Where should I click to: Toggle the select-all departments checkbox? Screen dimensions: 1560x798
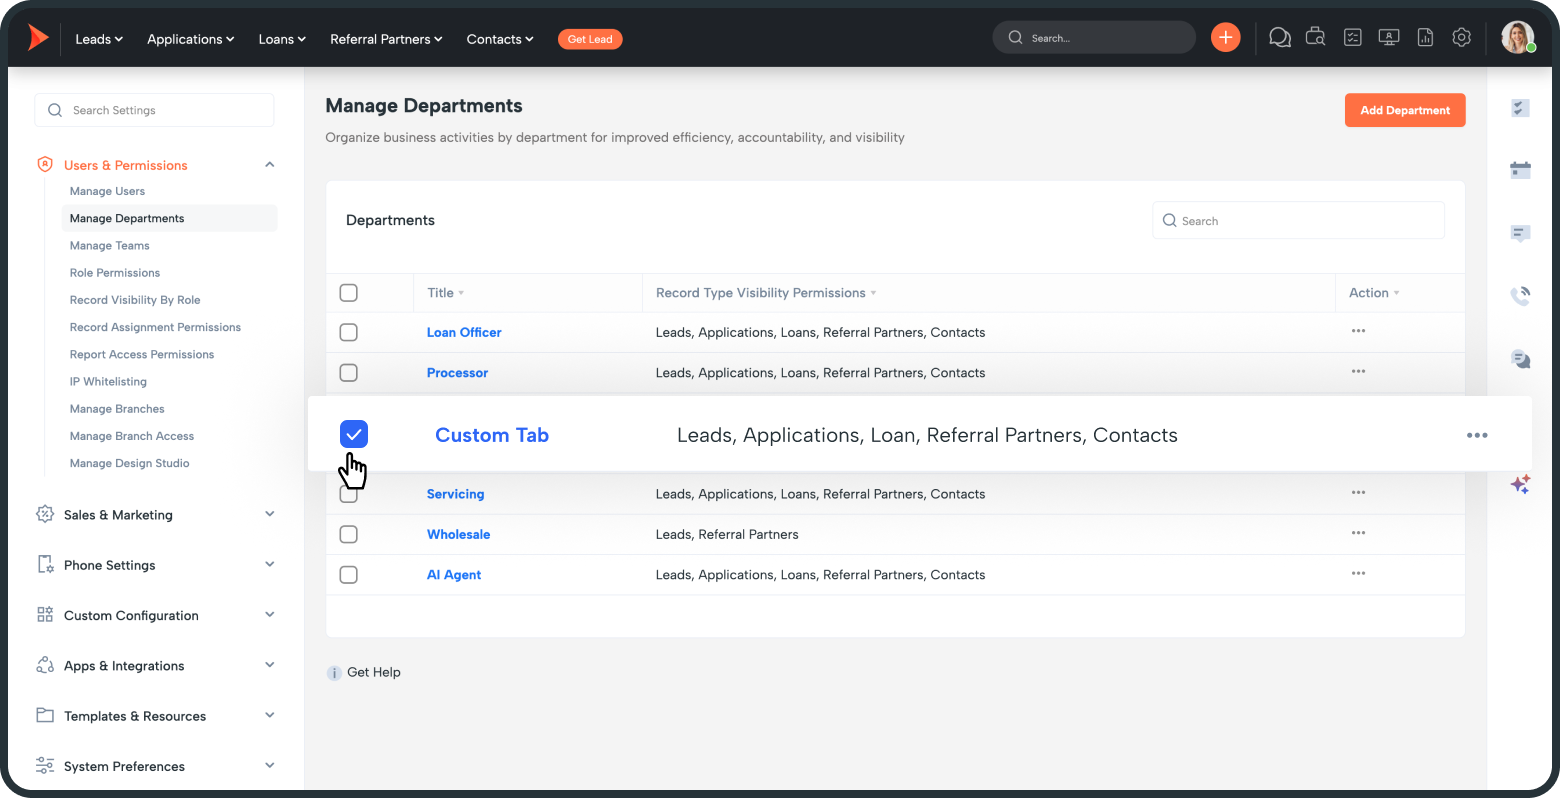348,292
